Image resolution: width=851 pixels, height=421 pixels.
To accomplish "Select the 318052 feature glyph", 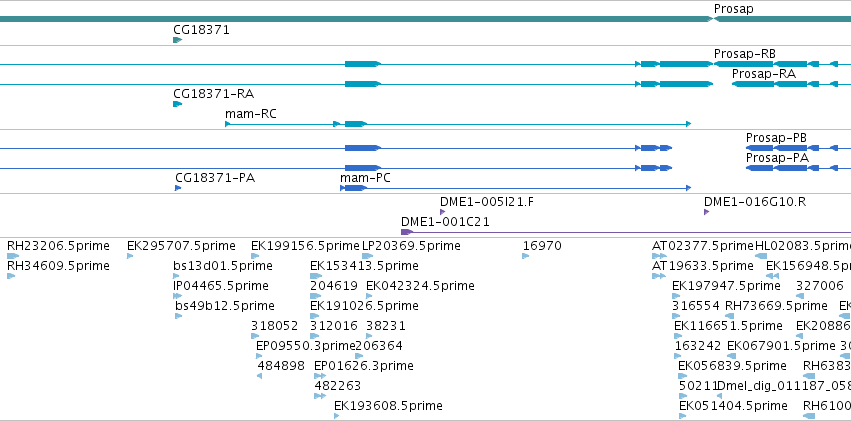I will click(255, 336).
